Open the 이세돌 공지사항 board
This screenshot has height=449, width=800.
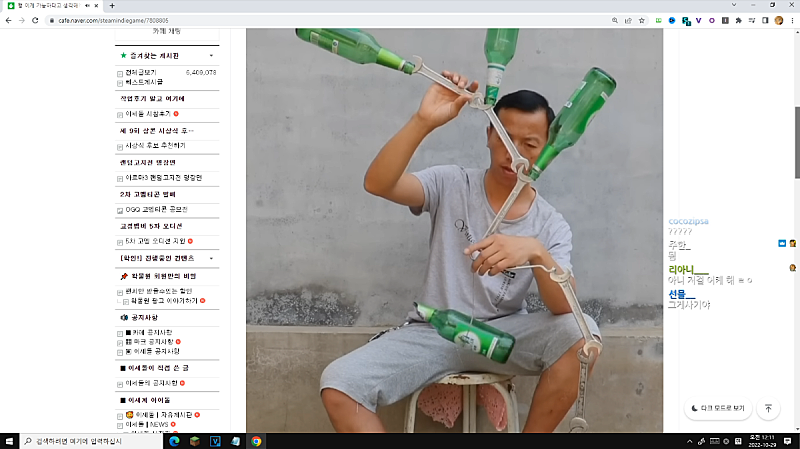click(x=152, y=351)
